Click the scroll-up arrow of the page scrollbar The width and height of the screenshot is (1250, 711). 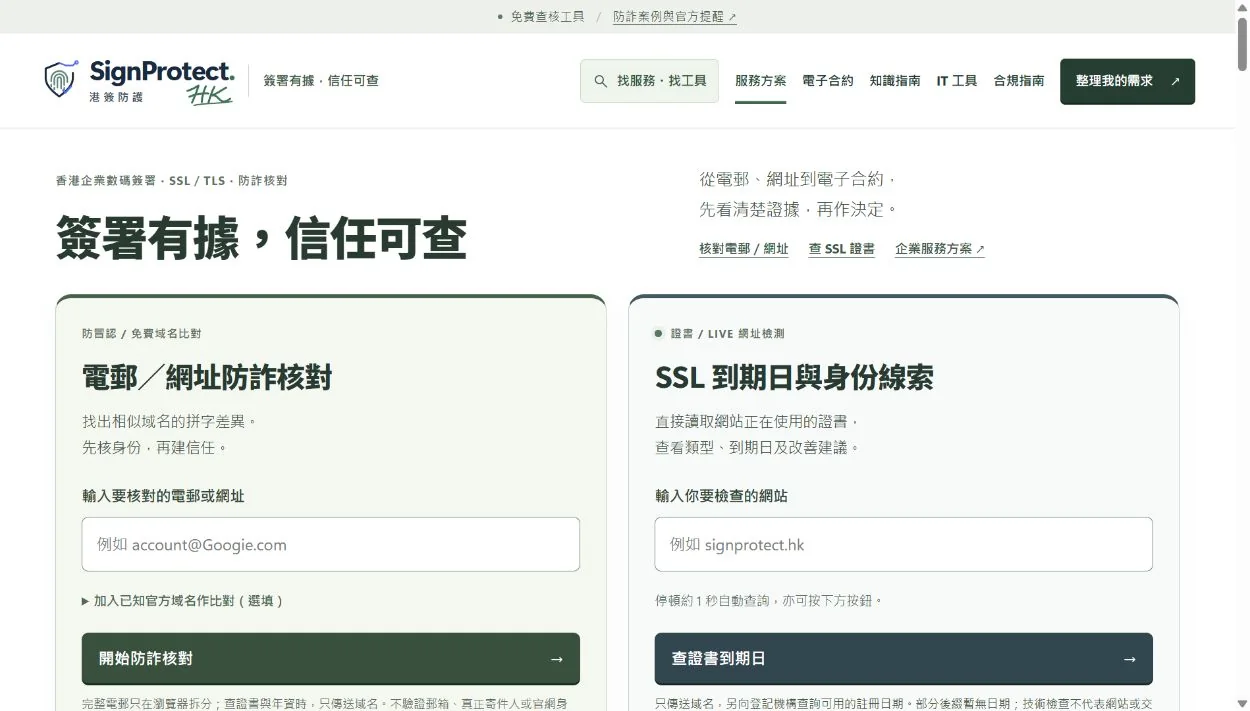[1242, 7]
